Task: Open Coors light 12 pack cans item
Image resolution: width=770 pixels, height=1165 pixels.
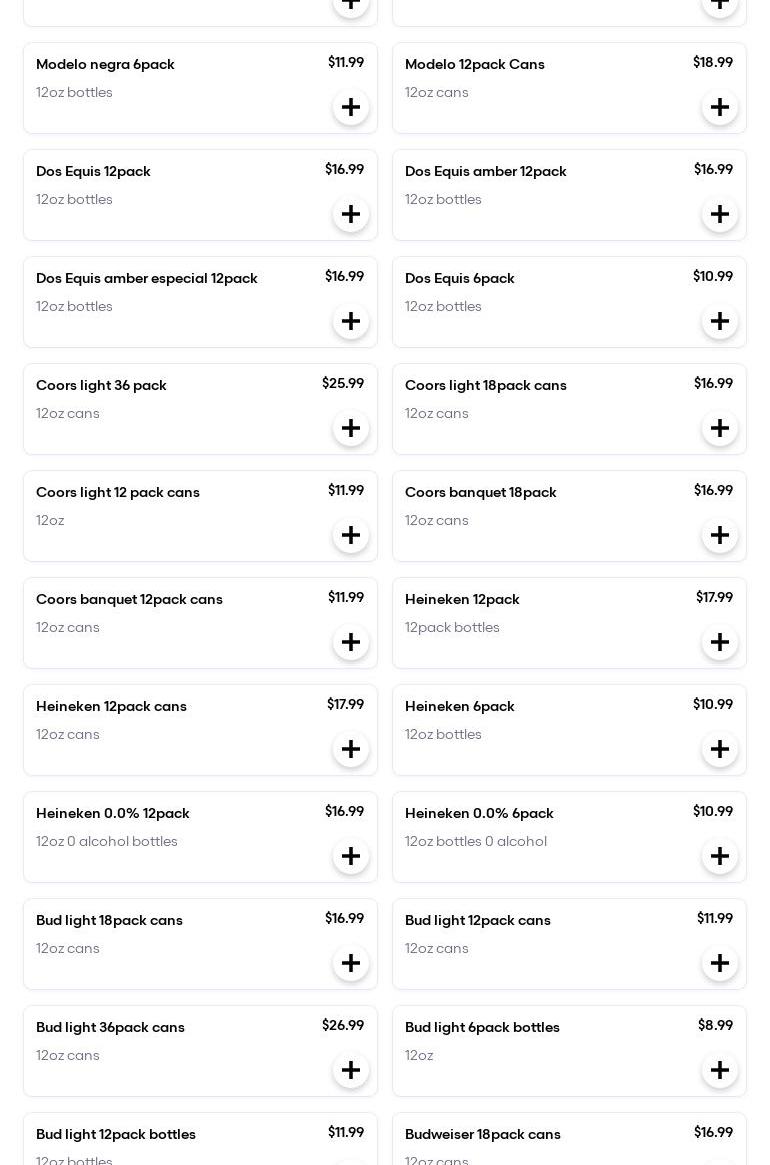Action: (118, 493)
